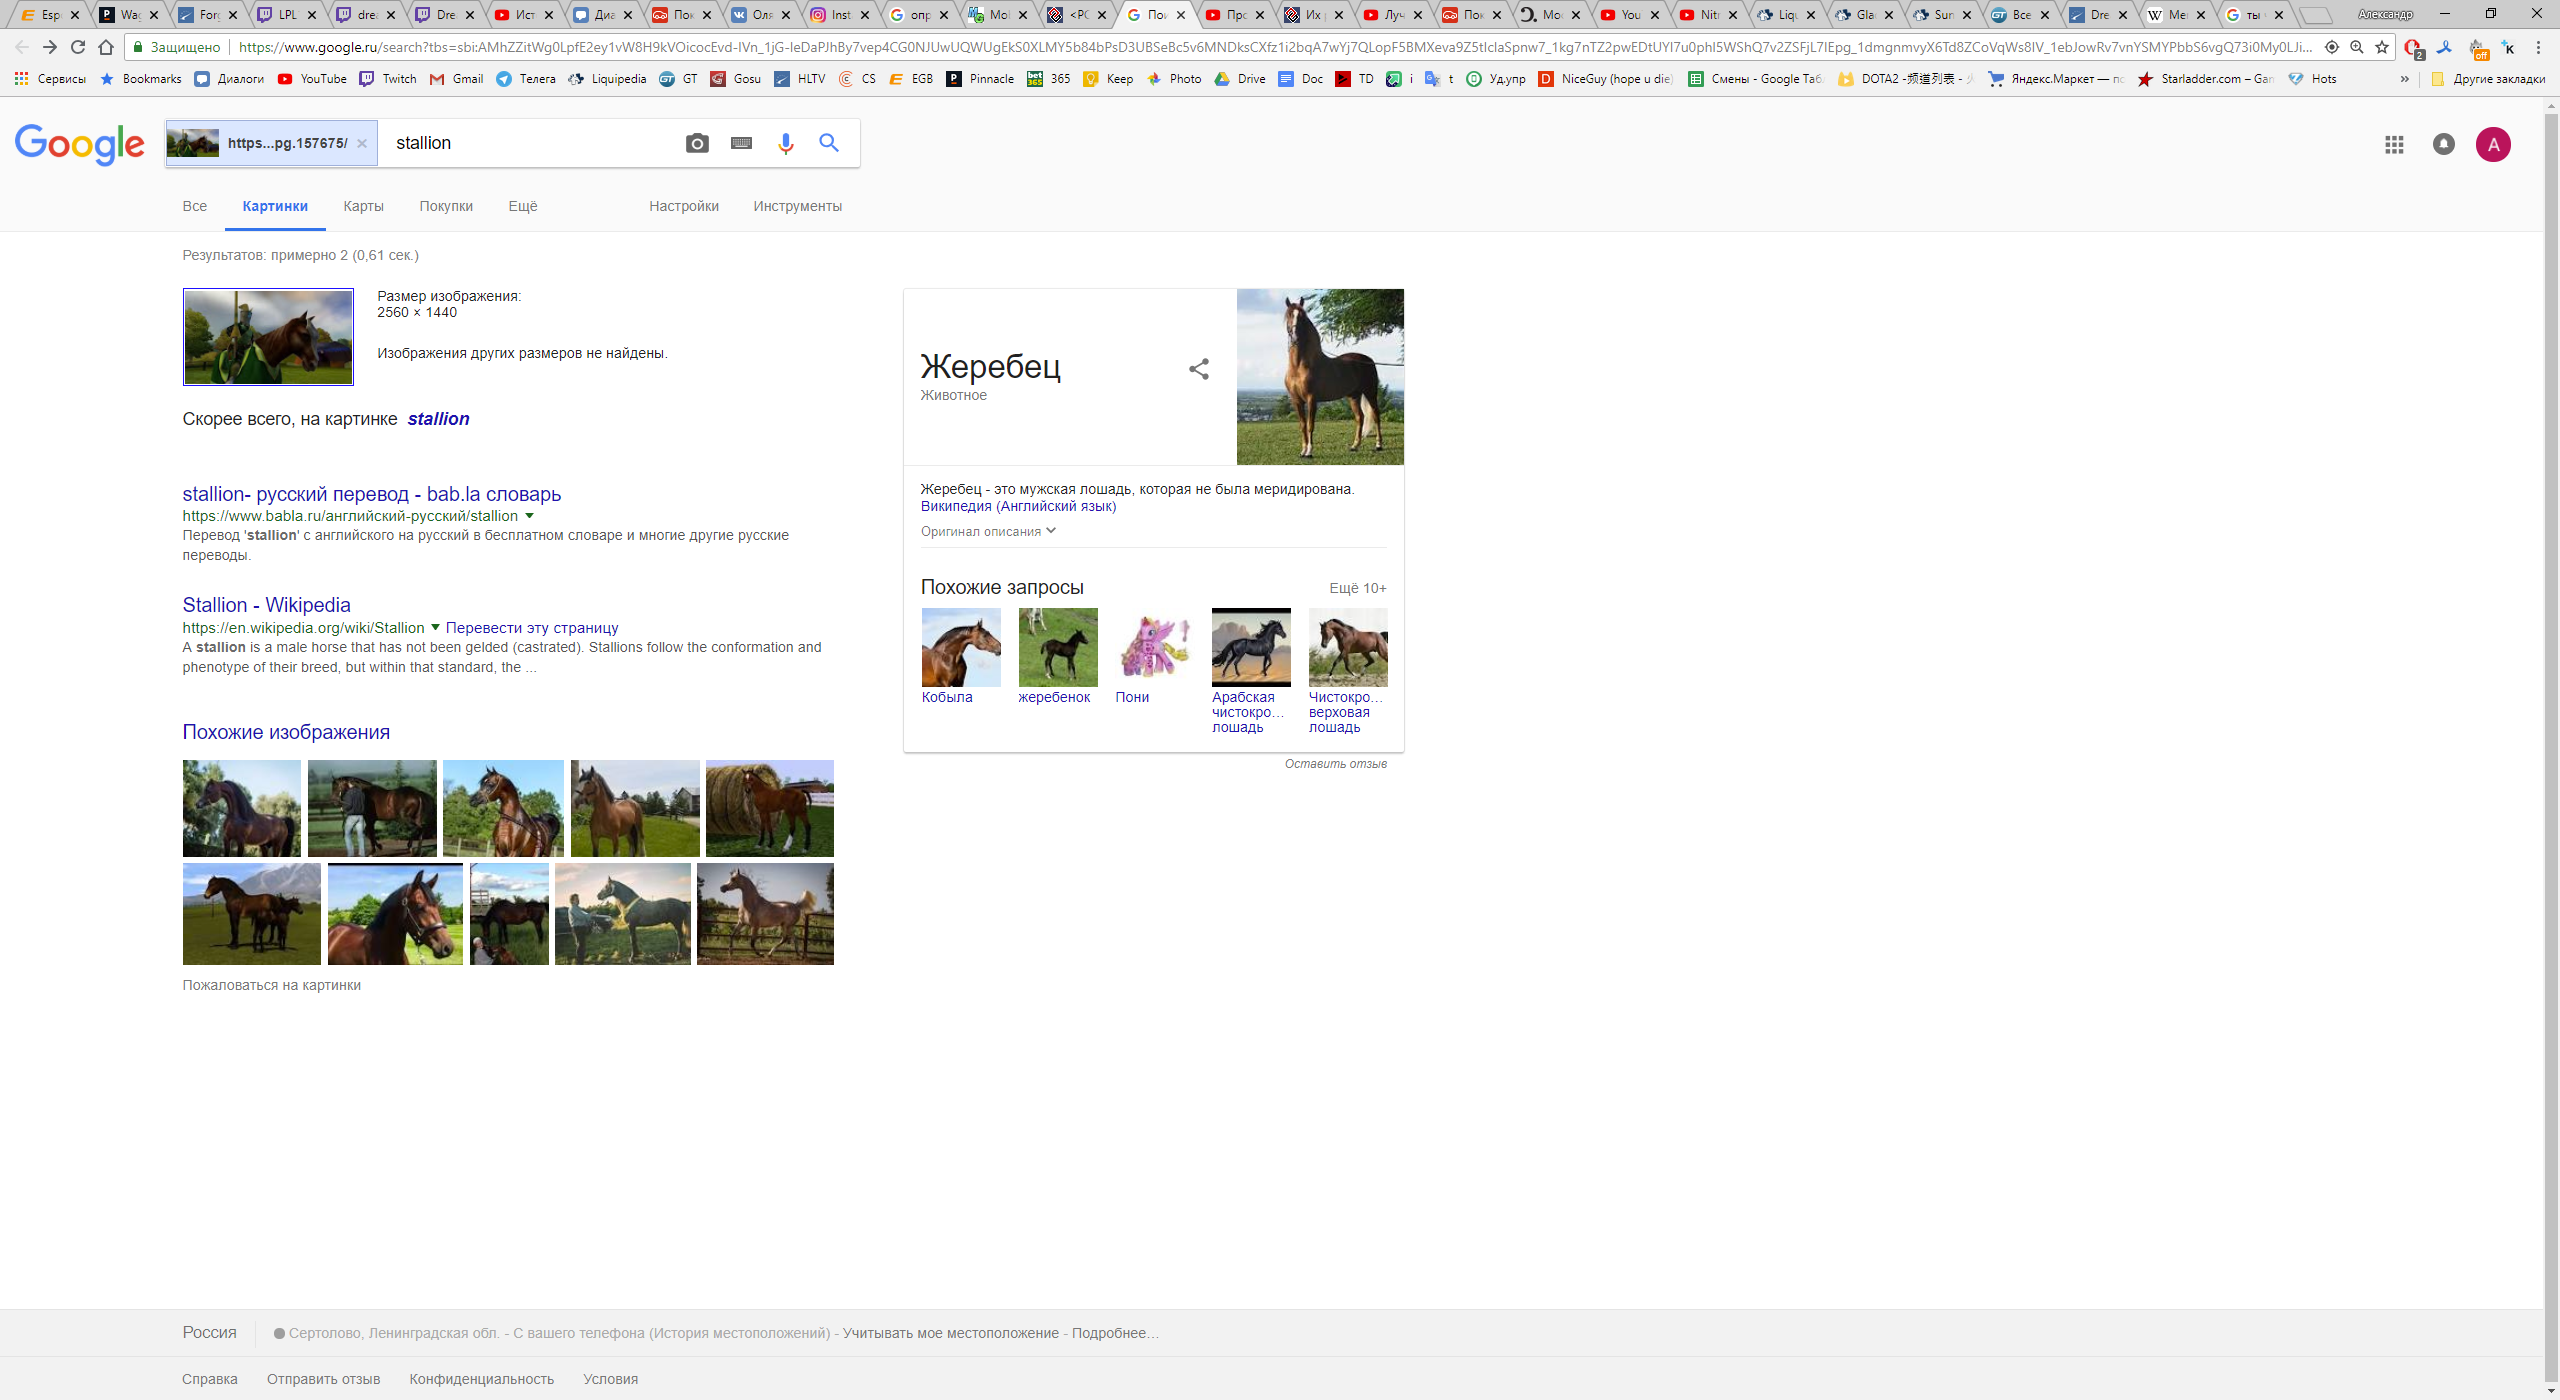Open the Google notifications bell
Viewport: 2560px width, 1400px height.
point(2443,144)
